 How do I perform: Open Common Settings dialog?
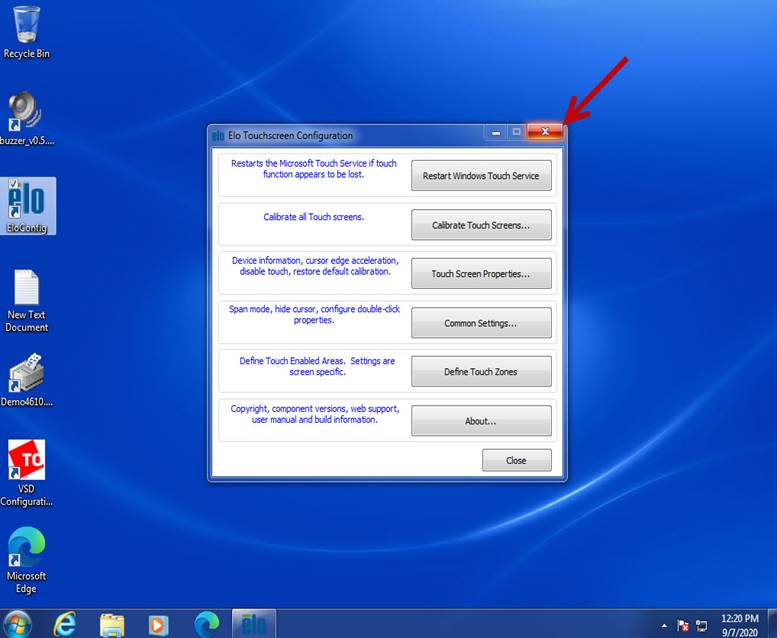pos(481,323)
